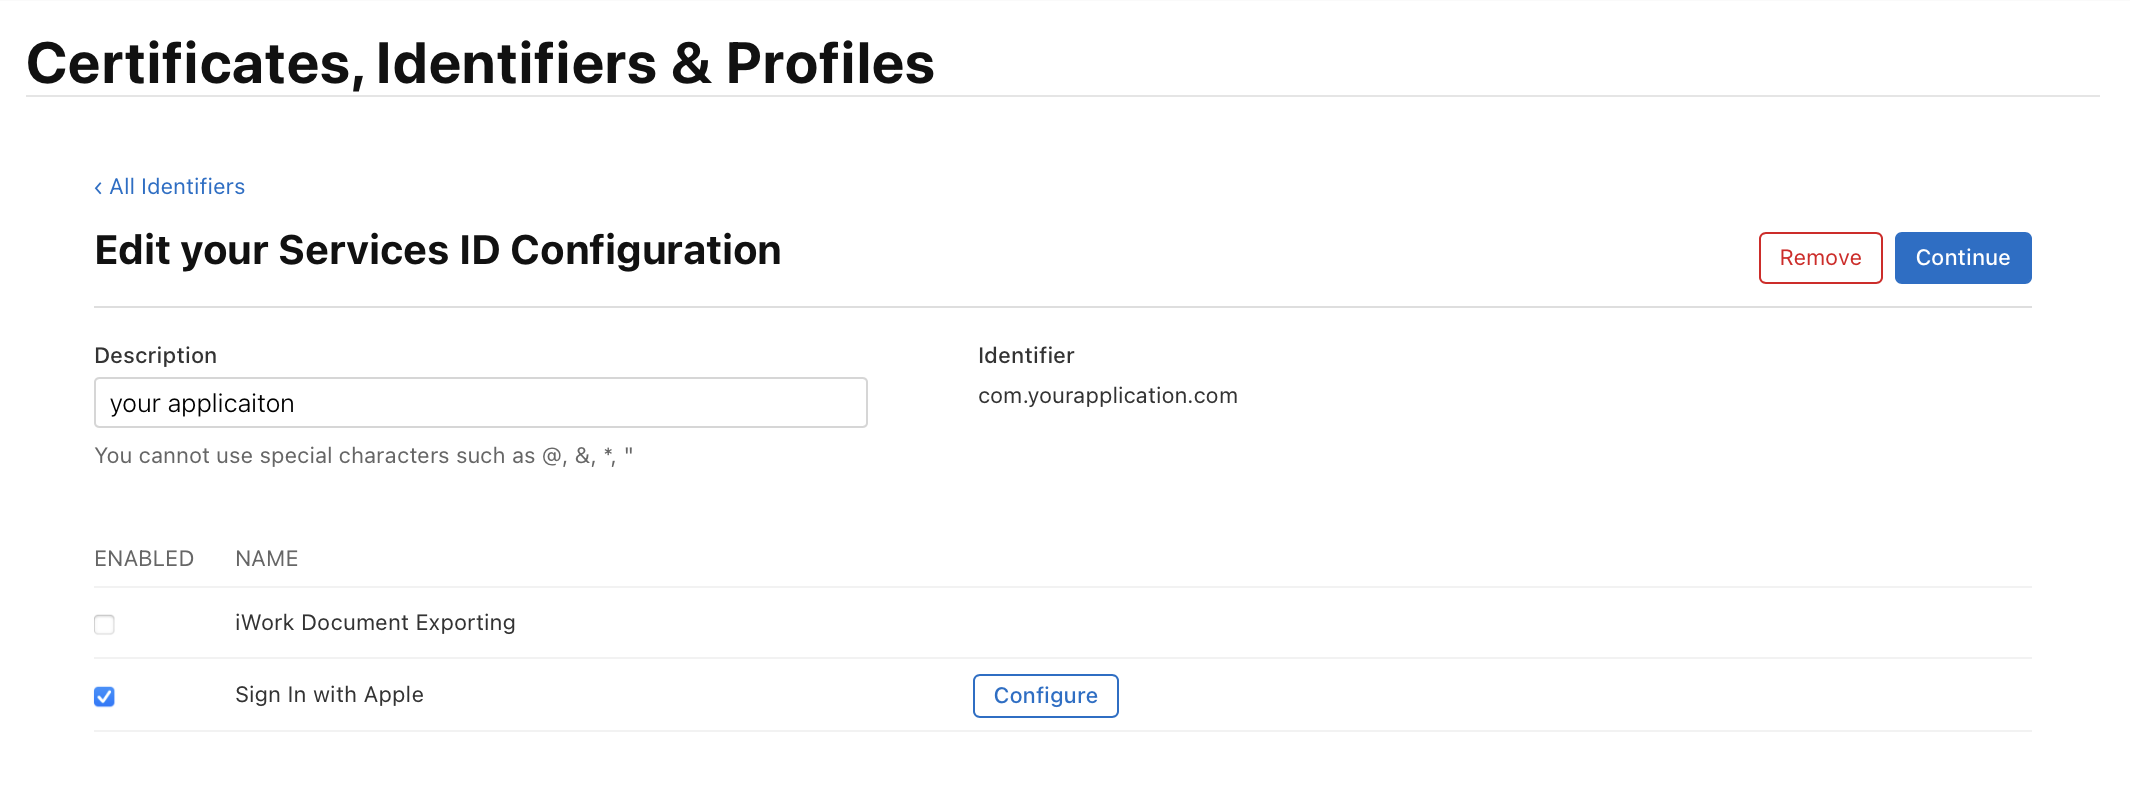Viewport: 2130px width, 804px height.
Task: Click the typed text 'your applicaiton'
Action: 202,403
